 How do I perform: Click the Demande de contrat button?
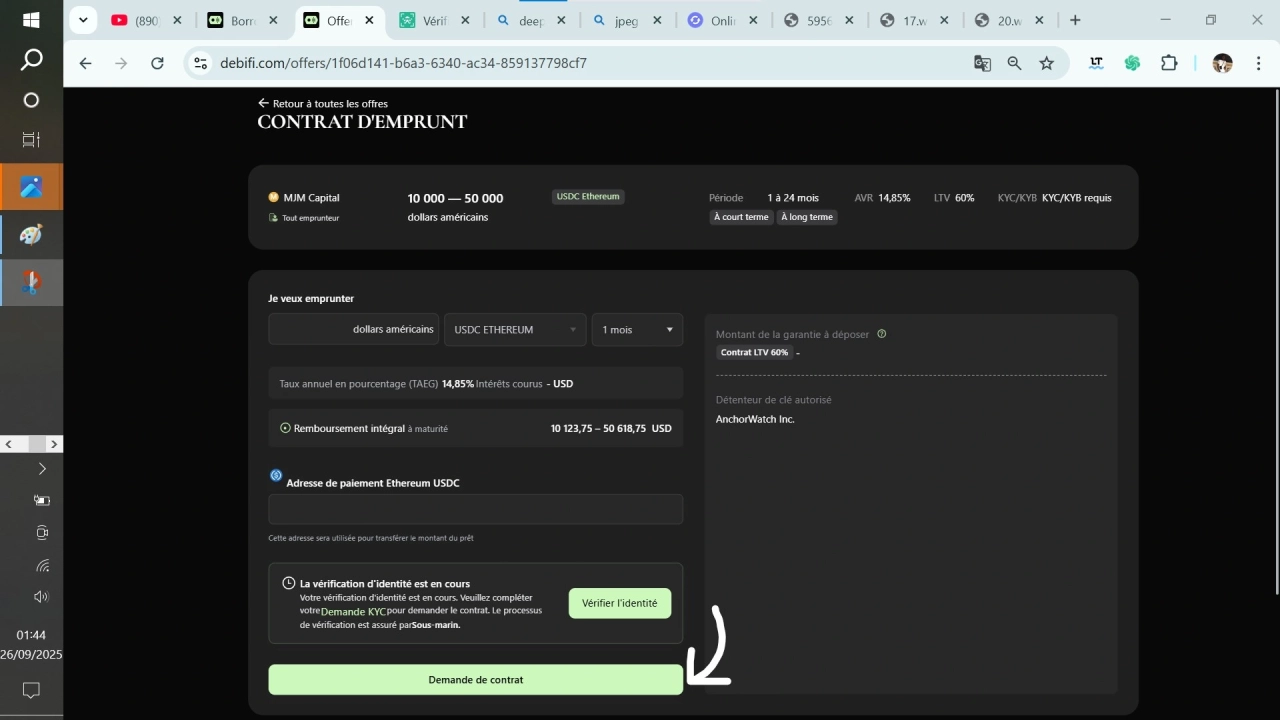click(x=475, y=680)
